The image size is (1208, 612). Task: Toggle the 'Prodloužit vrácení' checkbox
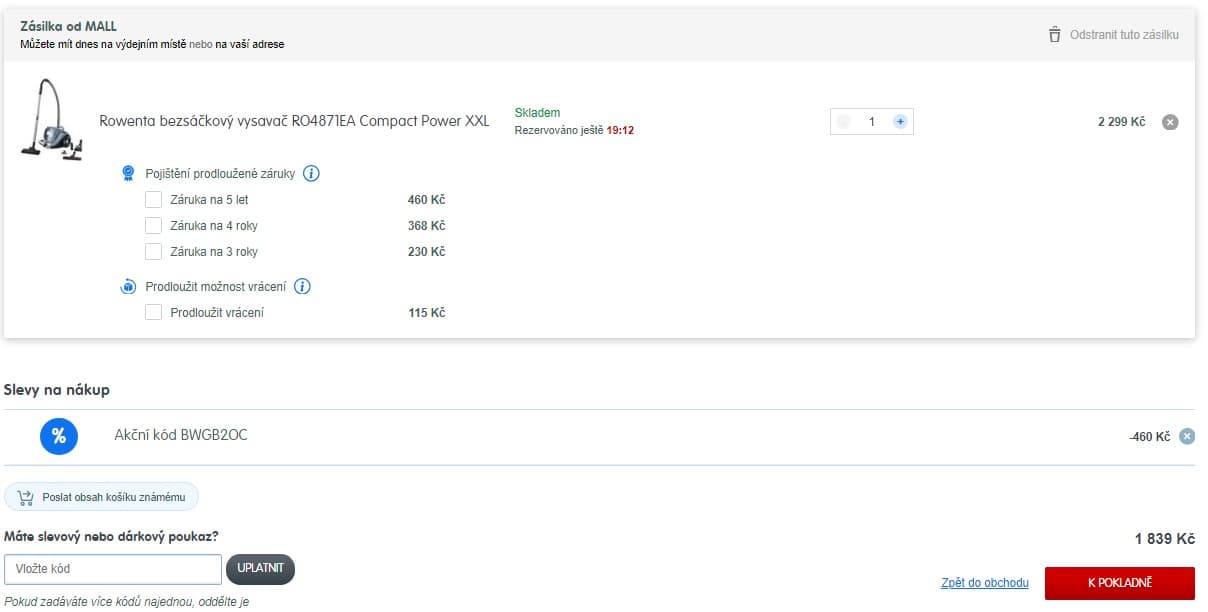tap(153, 313)
